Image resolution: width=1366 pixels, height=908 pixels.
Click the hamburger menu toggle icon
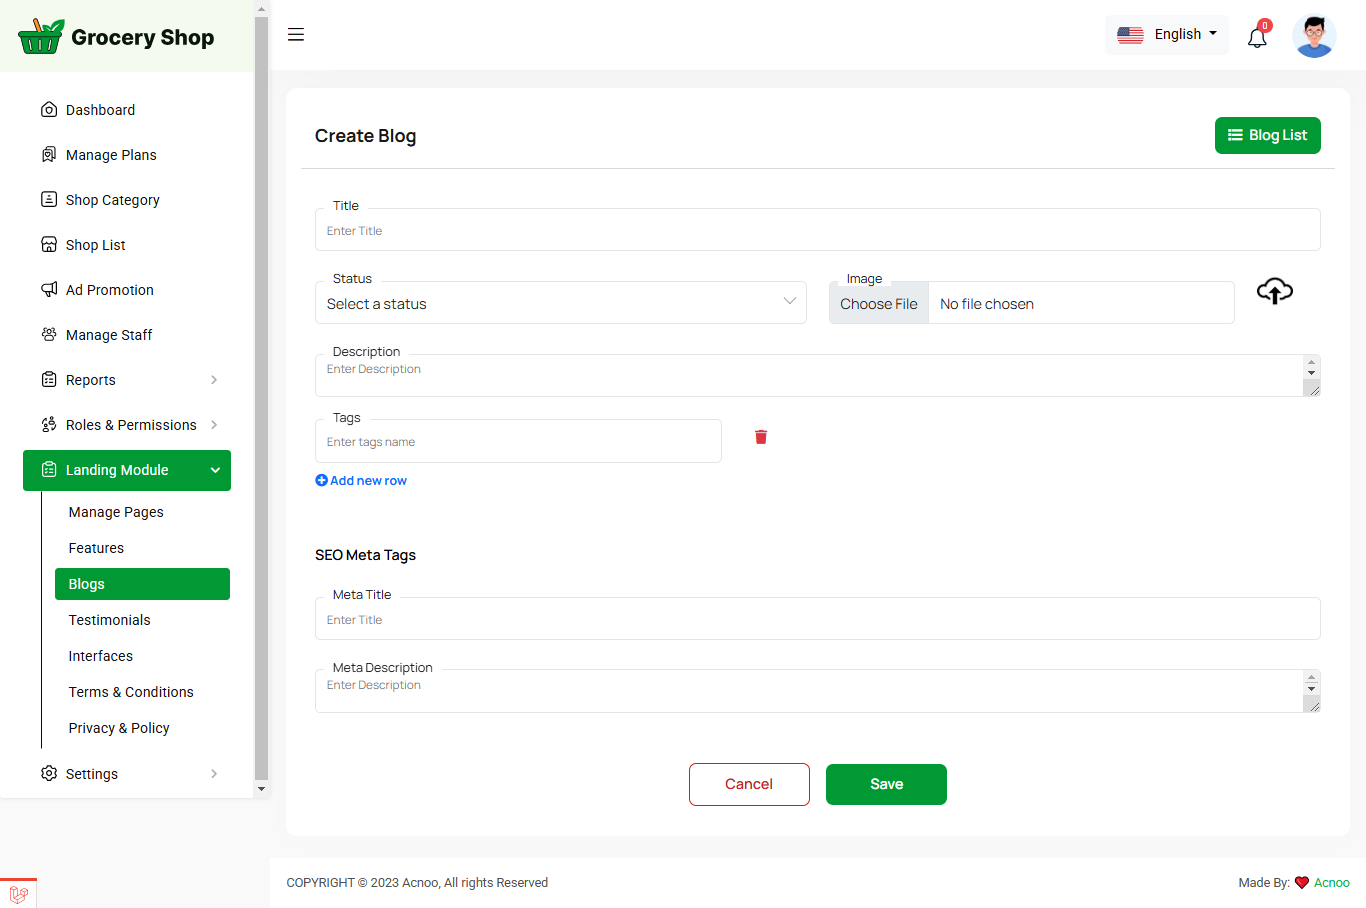[296, 35]
